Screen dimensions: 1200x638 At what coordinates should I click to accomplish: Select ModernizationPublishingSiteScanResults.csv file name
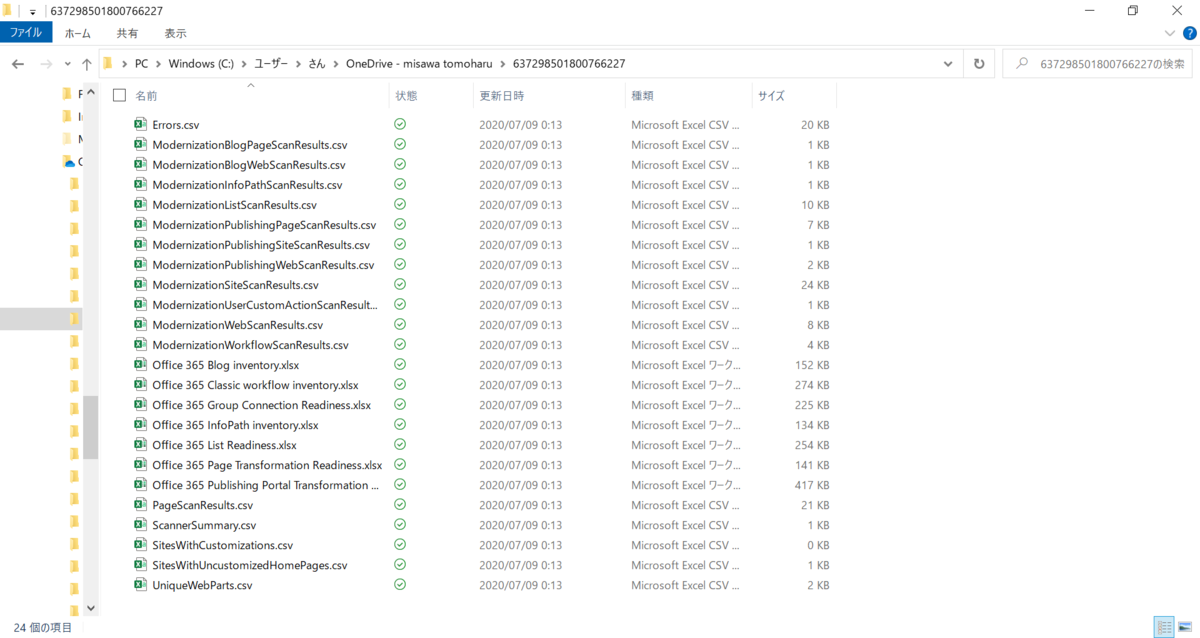pos(261,245)
